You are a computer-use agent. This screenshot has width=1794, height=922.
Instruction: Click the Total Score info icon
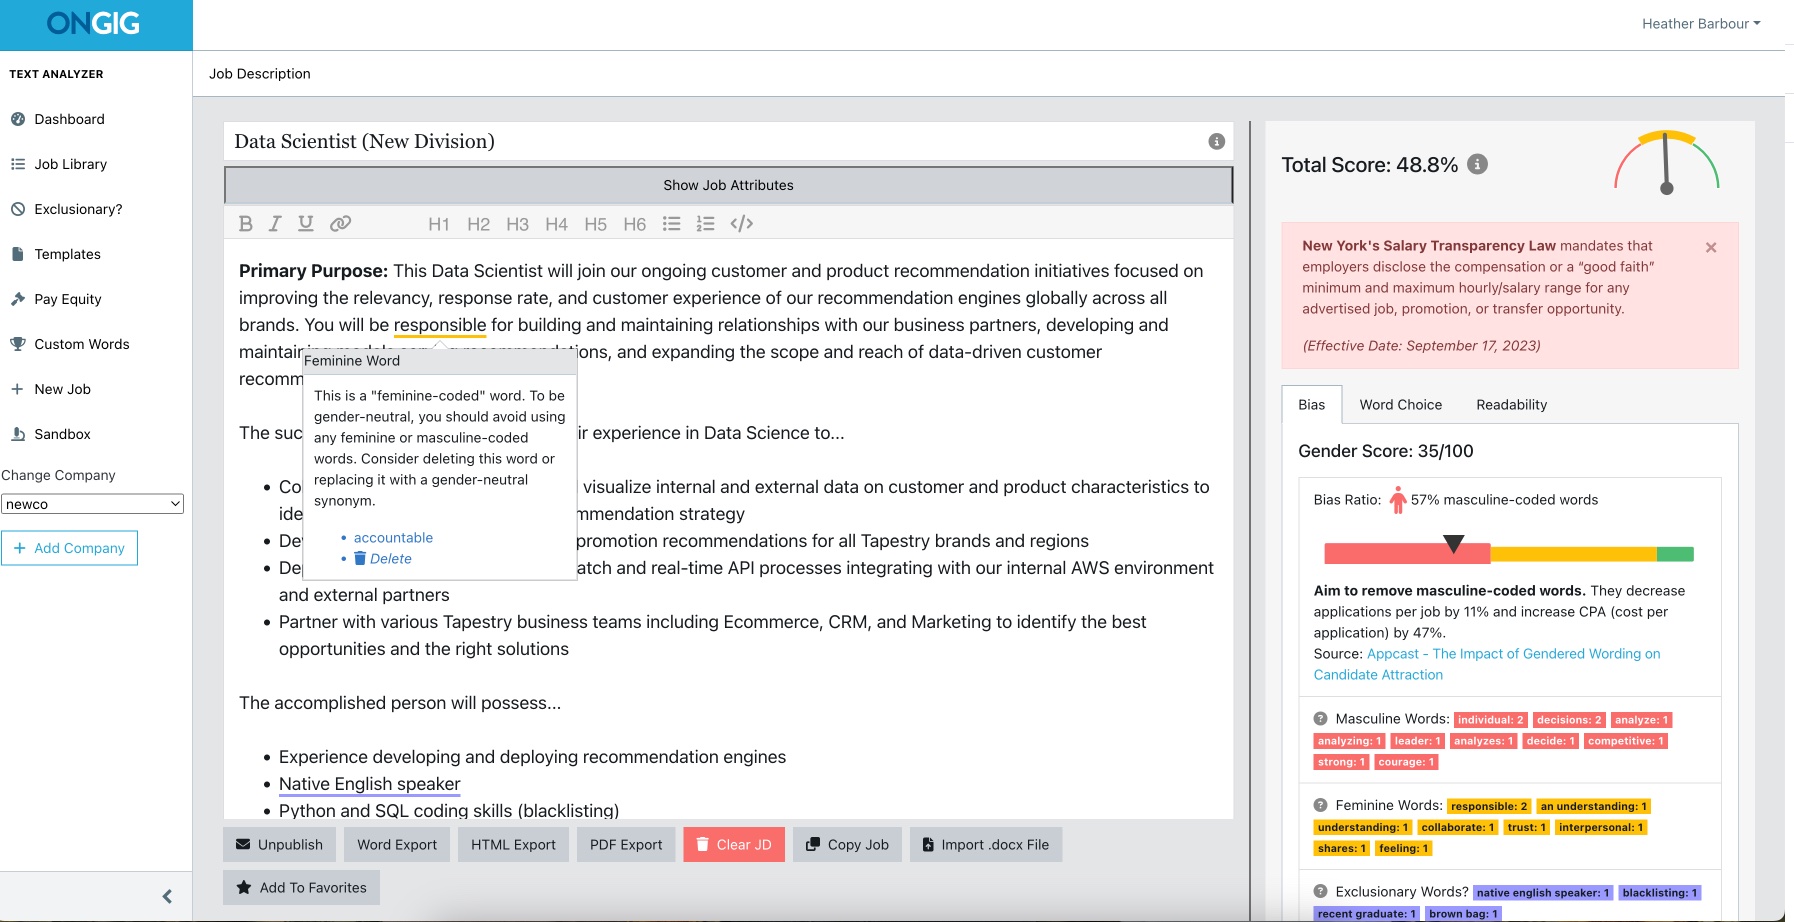(1477, 165)
